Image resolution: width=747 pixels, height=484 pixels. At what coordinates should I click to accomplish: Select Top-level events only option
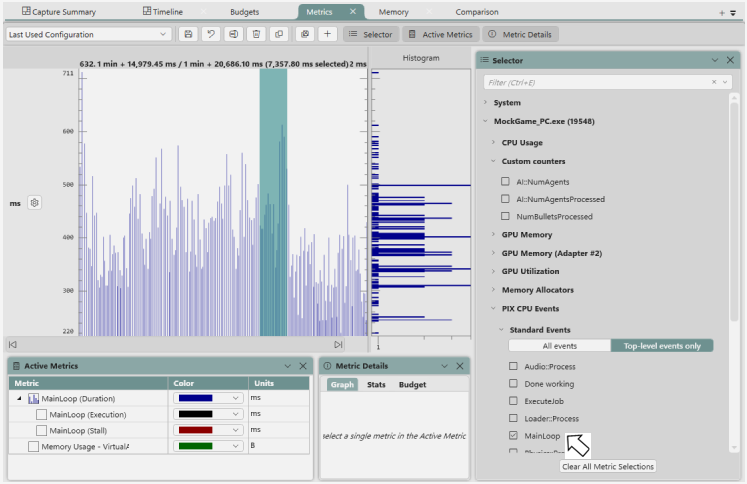click(x=662, y=346)
